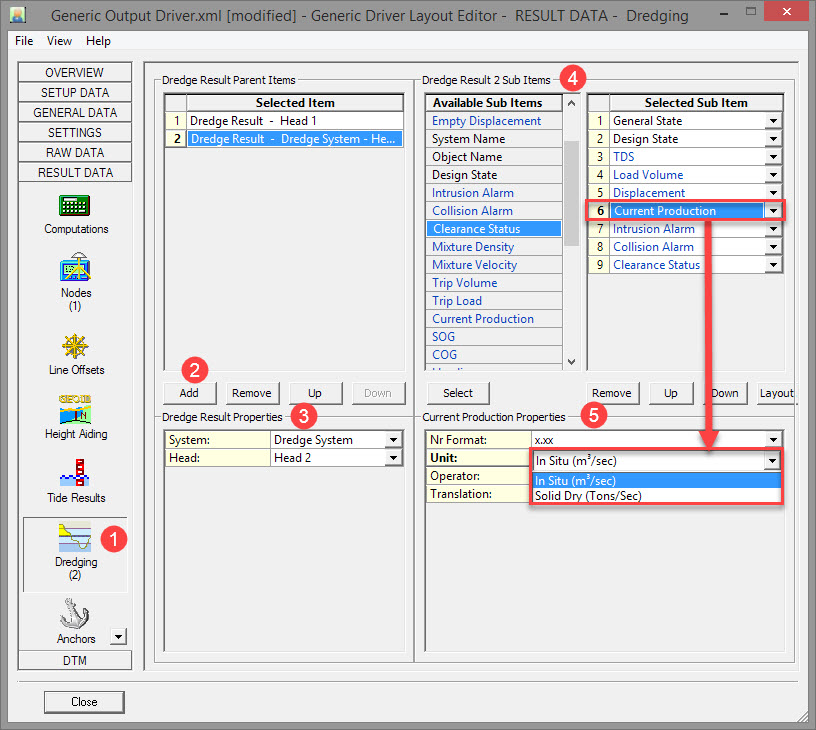Select the Dredging icon
Image resolution: width=816 pixels, height=730 pixels.
(76, 538)
